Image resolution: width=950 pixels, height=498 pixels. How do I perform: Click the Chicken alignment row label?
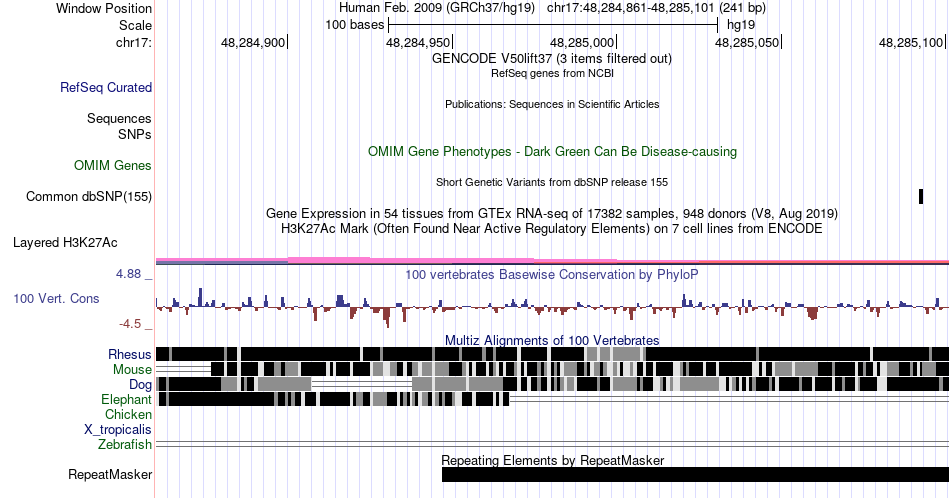click(128, 414)
